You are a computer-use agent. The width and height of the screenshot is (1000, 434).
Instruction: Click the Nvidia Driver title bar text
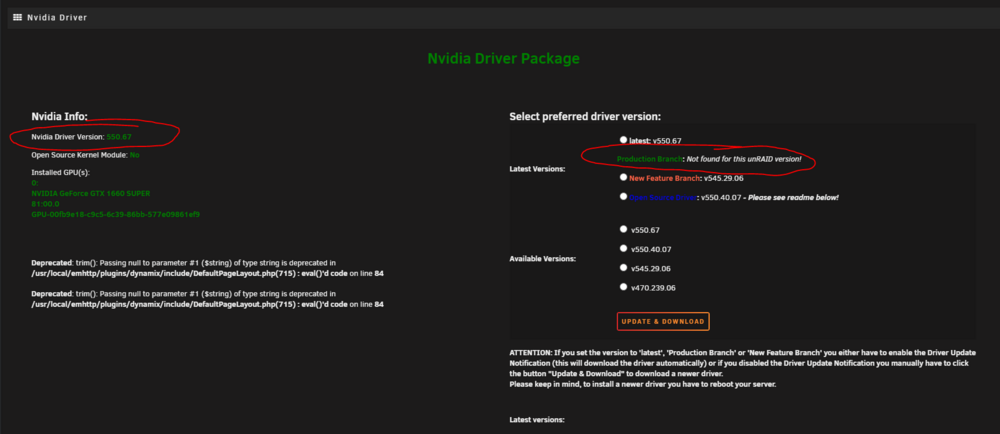tap(57, 17)
